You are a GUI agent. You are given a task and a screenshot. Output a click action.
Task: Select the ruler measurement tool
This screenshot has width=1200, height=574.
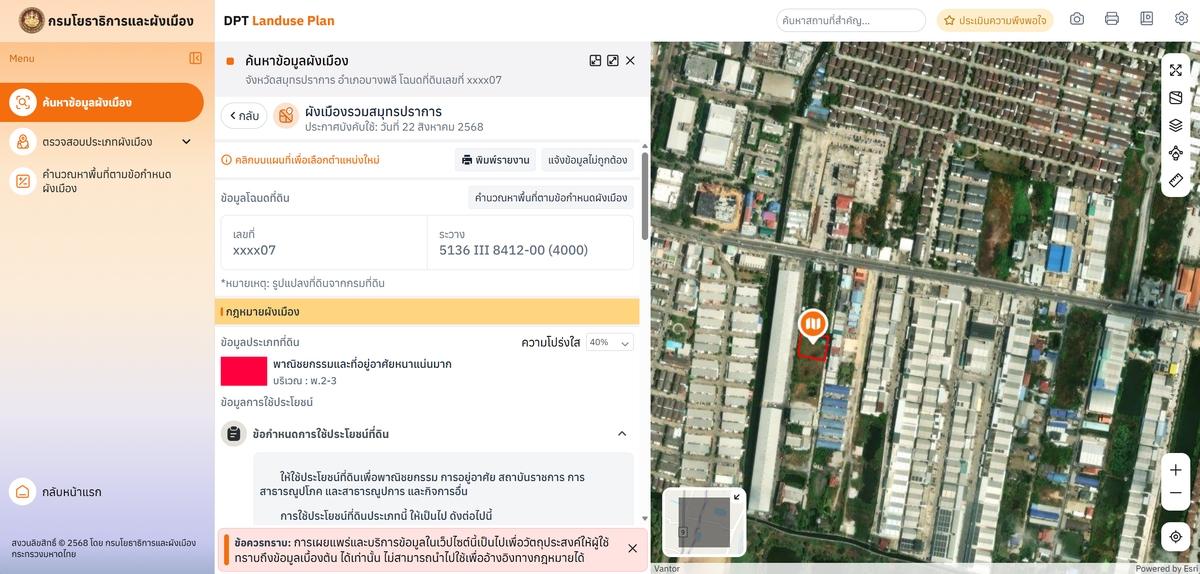click(1176, 181)
